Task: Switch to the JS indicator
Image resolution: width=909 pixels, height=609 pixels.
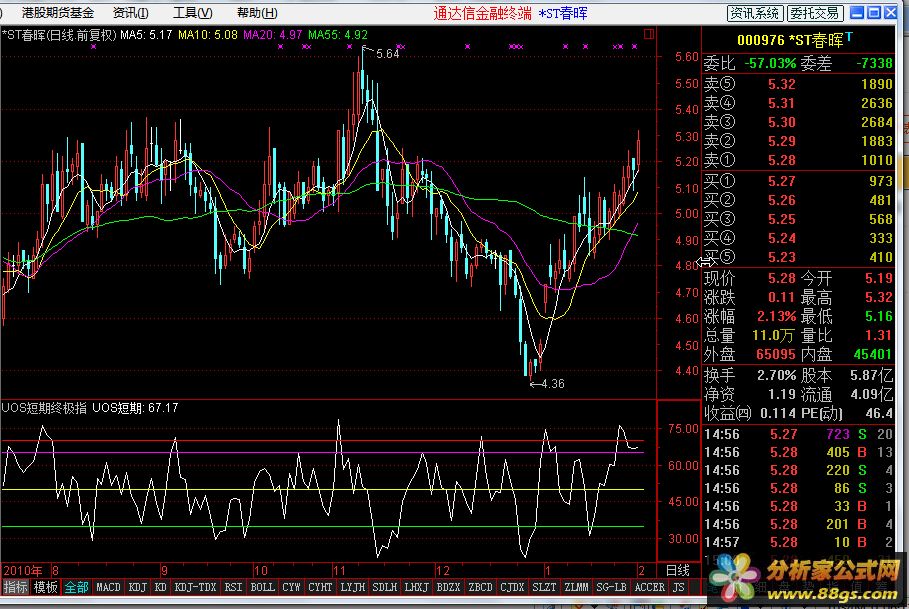Action: (679, 587)
